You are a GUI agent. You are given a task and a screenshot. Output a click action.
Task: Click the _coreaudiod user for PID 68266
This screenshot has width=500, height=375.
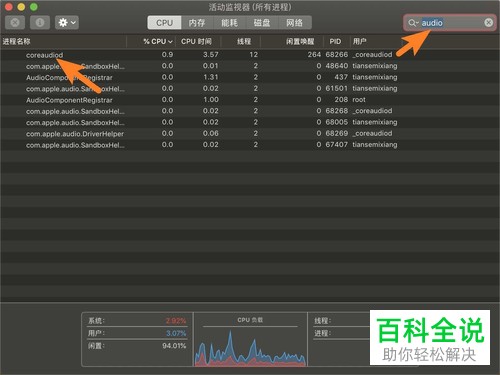[x=372, y=55]
